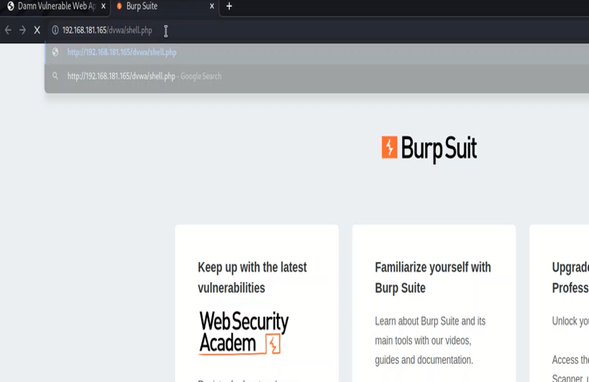Choose the shell.php URL suggestion
589x382 pixels.
point(317,53)
